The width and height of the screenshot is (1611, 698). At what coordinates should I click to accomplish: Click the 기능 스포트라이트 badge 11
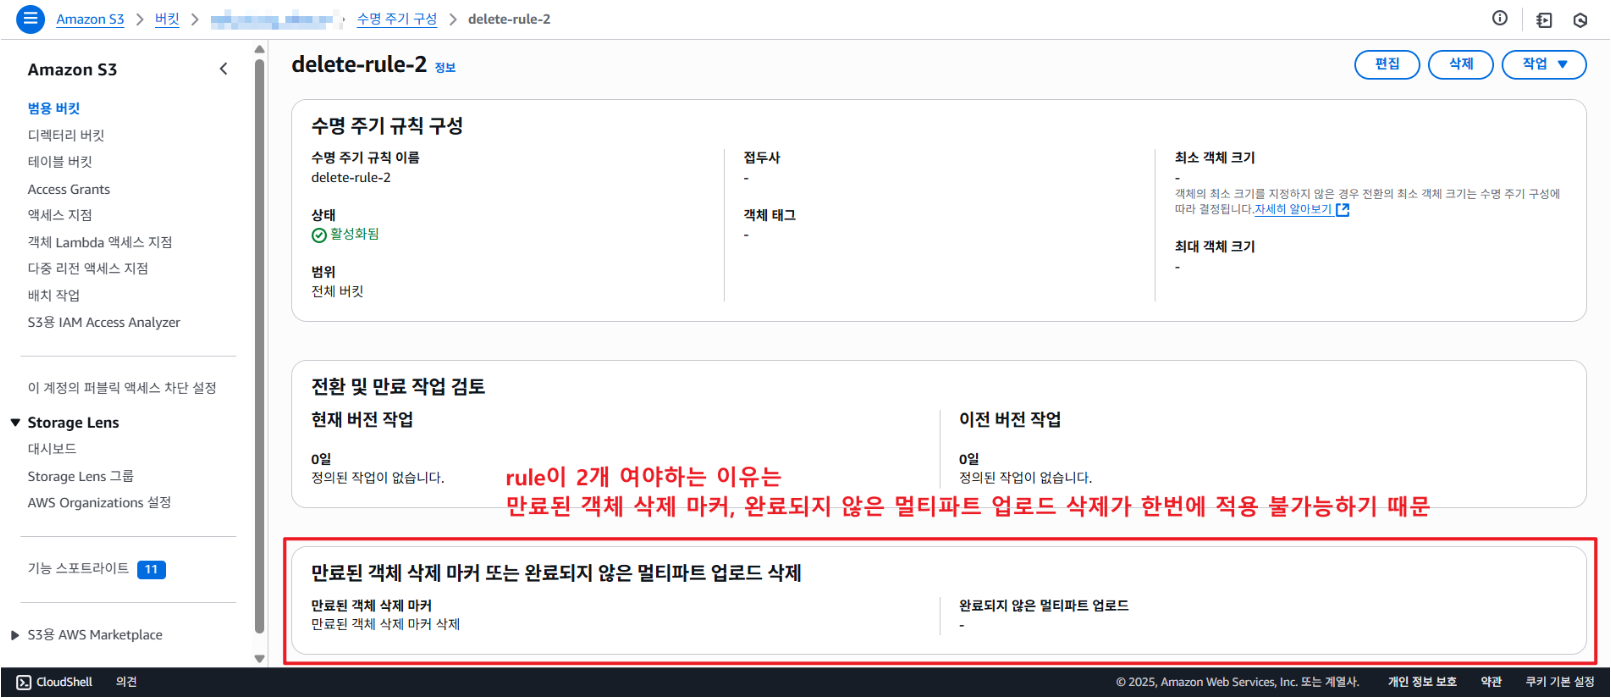point(151,569)
